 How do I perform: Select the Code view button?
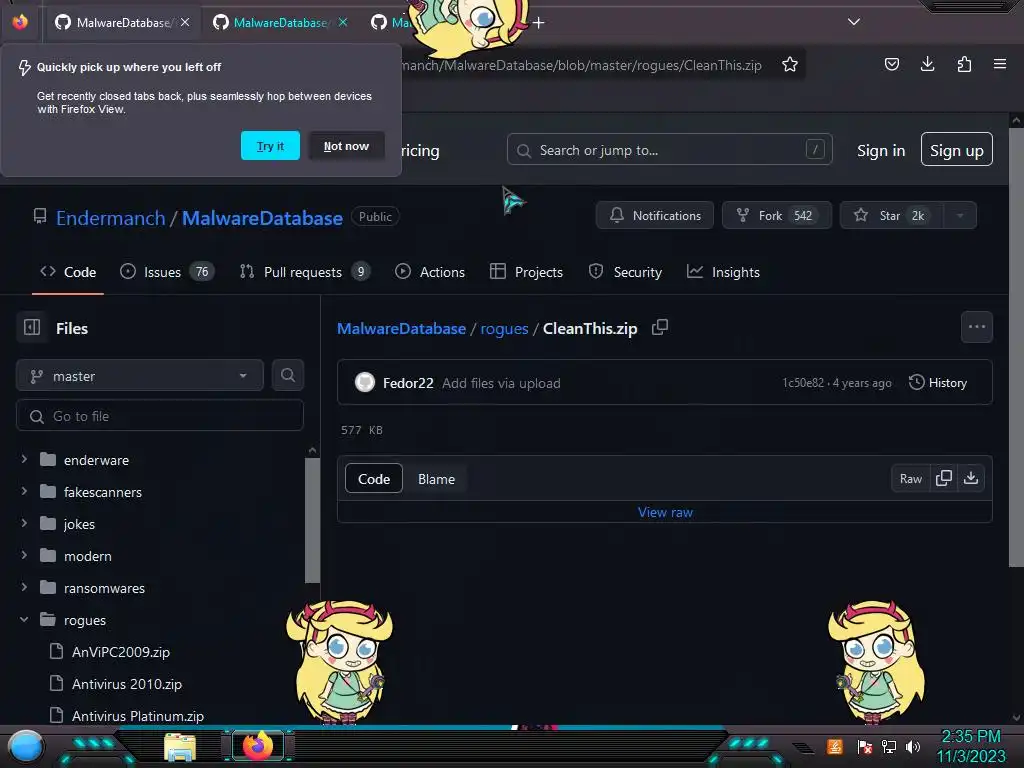pos(374,479)
